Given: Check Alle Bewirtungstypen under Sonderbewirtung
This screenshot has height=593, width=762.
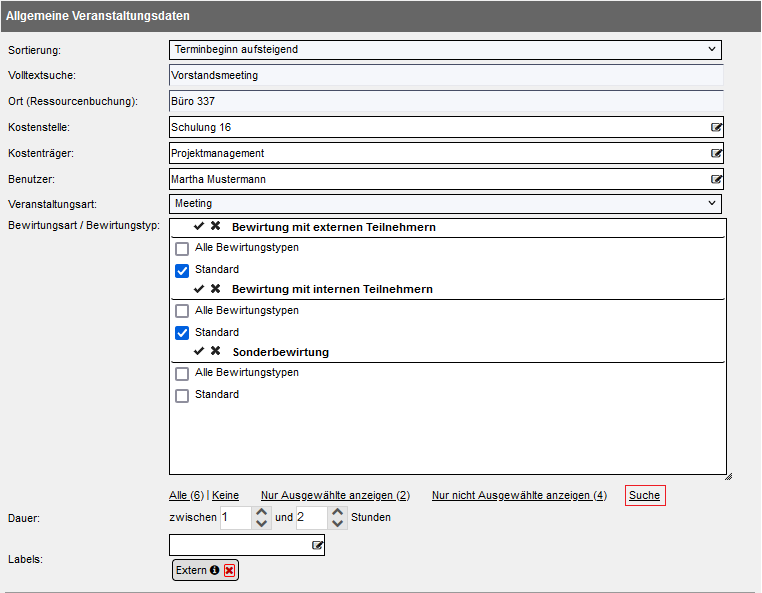Looking at the screenshot, I should pyautogui.click(x=182, y=374).
